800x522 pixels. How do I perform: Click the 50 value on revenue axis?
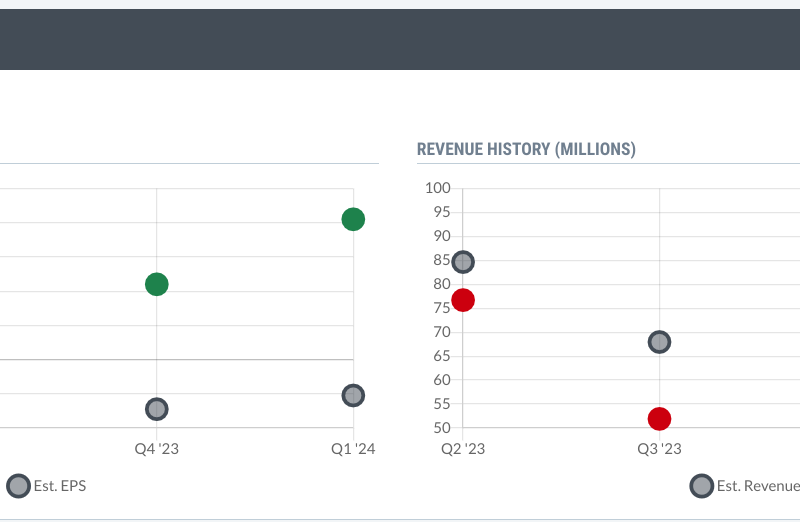[x=442, y=428]
